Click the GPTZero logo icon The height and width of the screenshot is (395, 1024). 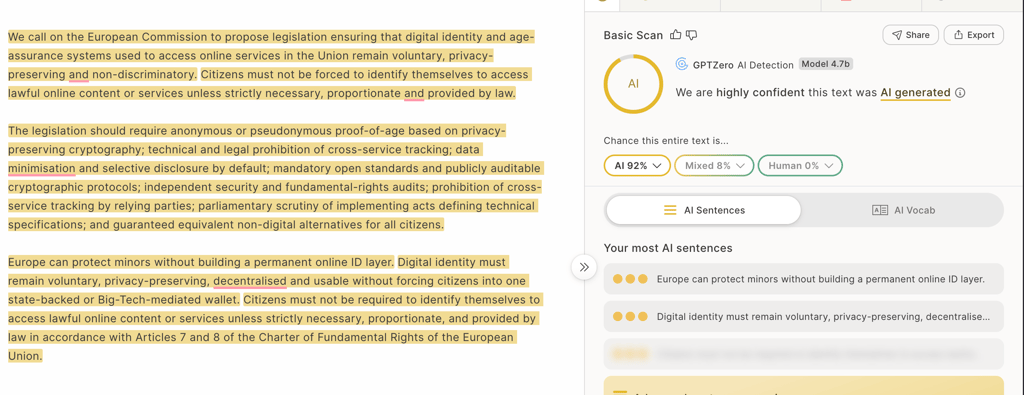pos(681,64)
